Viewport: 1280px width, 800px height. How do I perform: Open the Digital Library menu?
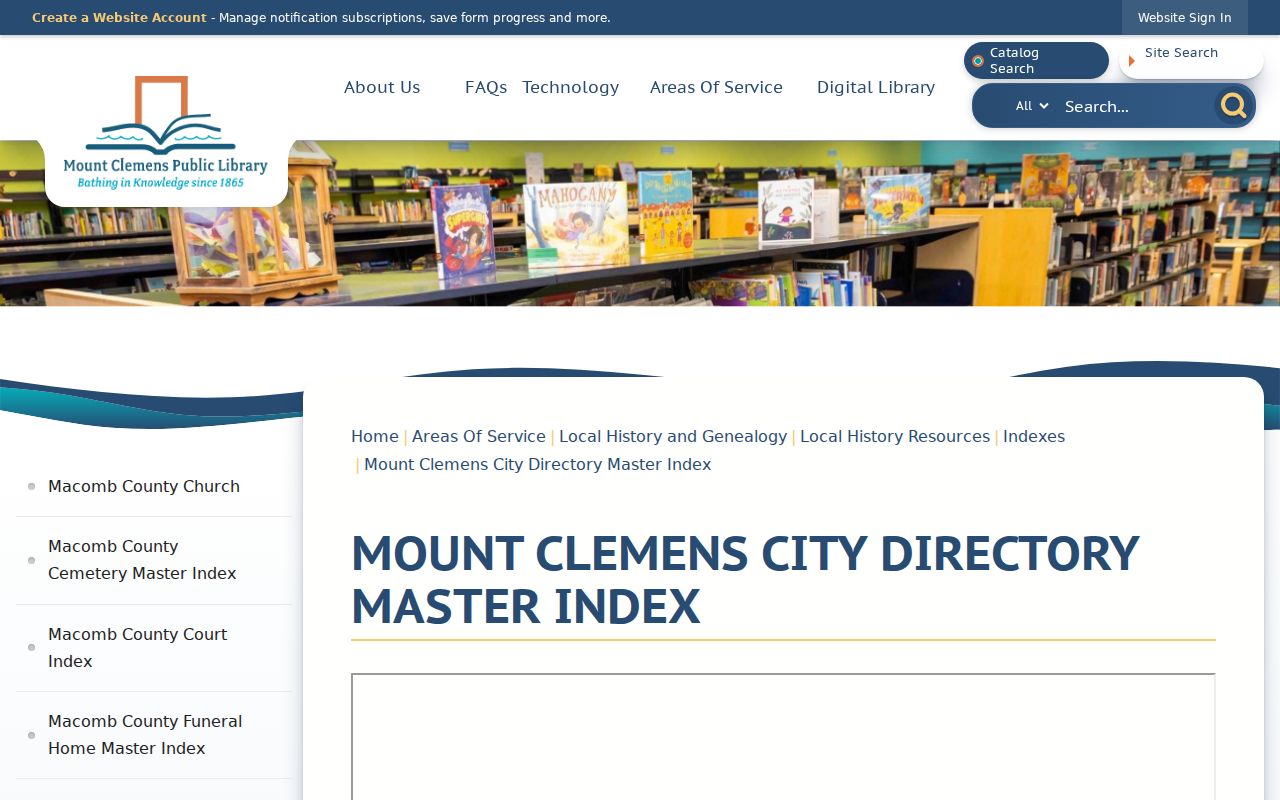click(x=876, y=87)
